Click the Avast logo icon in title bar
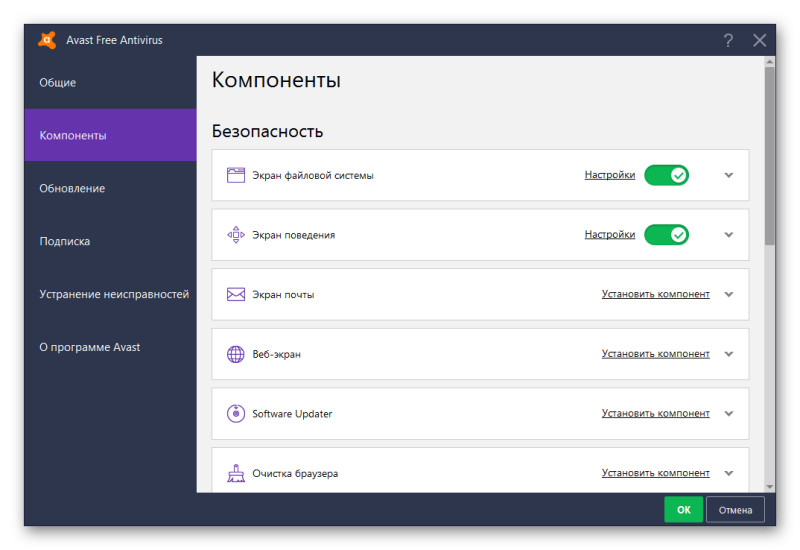 pyautogui.click(x=47, y=40)
